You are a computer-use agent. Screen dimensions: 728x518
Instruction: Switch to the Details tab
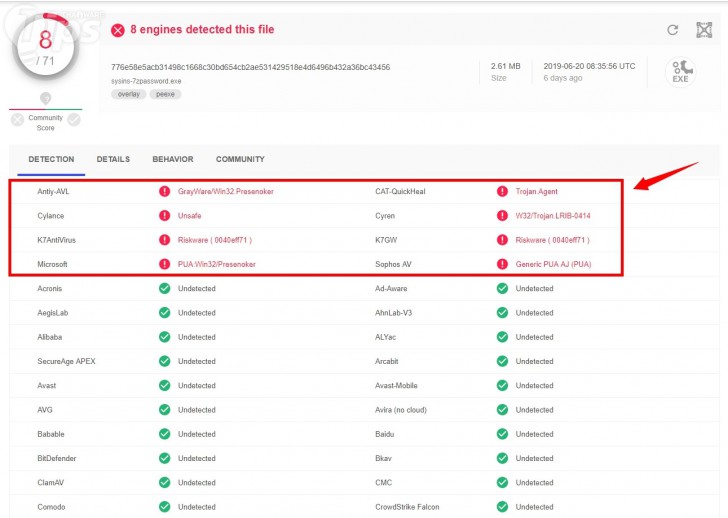point(113,159)
